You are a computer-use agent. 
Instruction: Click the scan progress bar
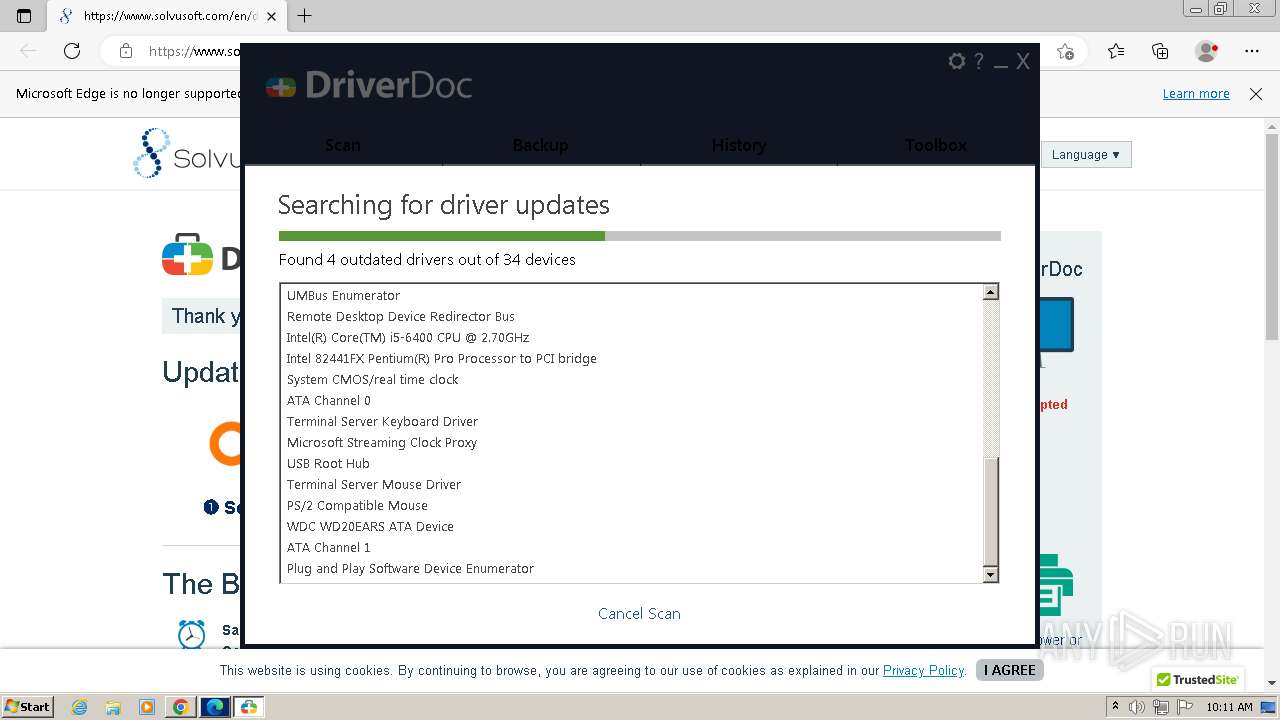tap(640, 236)
